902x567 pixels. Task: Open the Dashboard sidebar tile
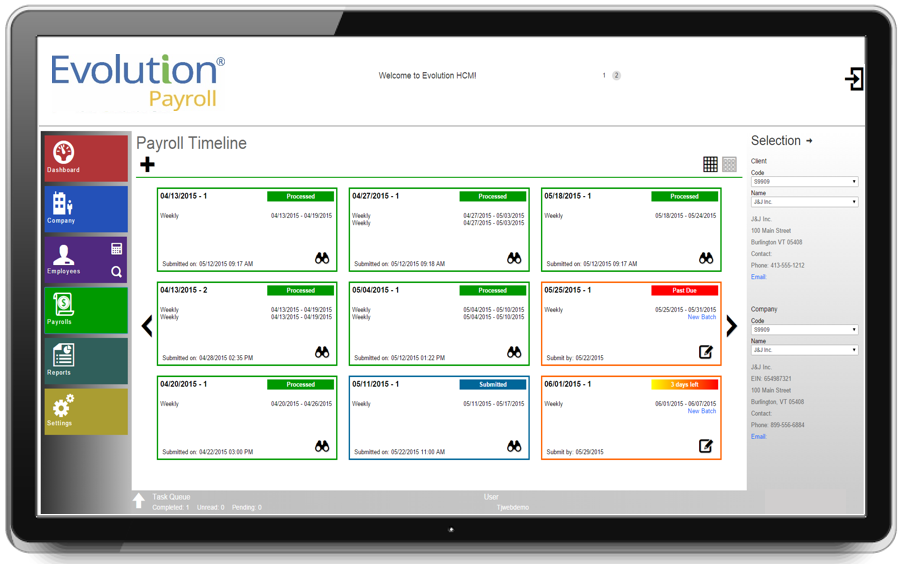coord(86,158)
